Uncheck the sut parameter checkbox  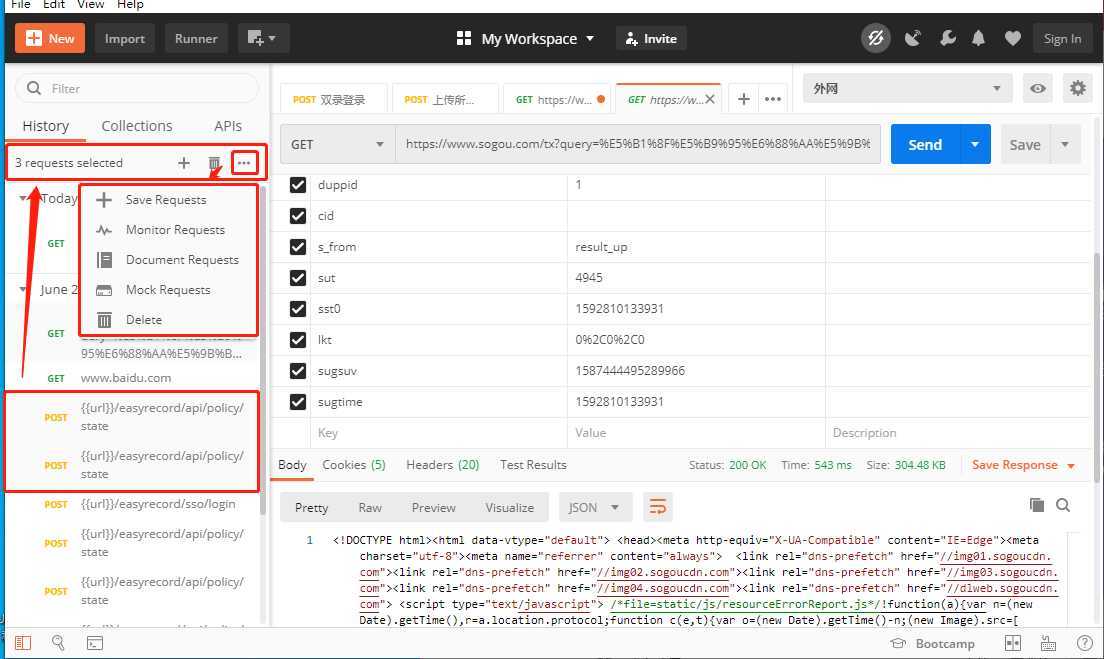click(x=298, y=277)
